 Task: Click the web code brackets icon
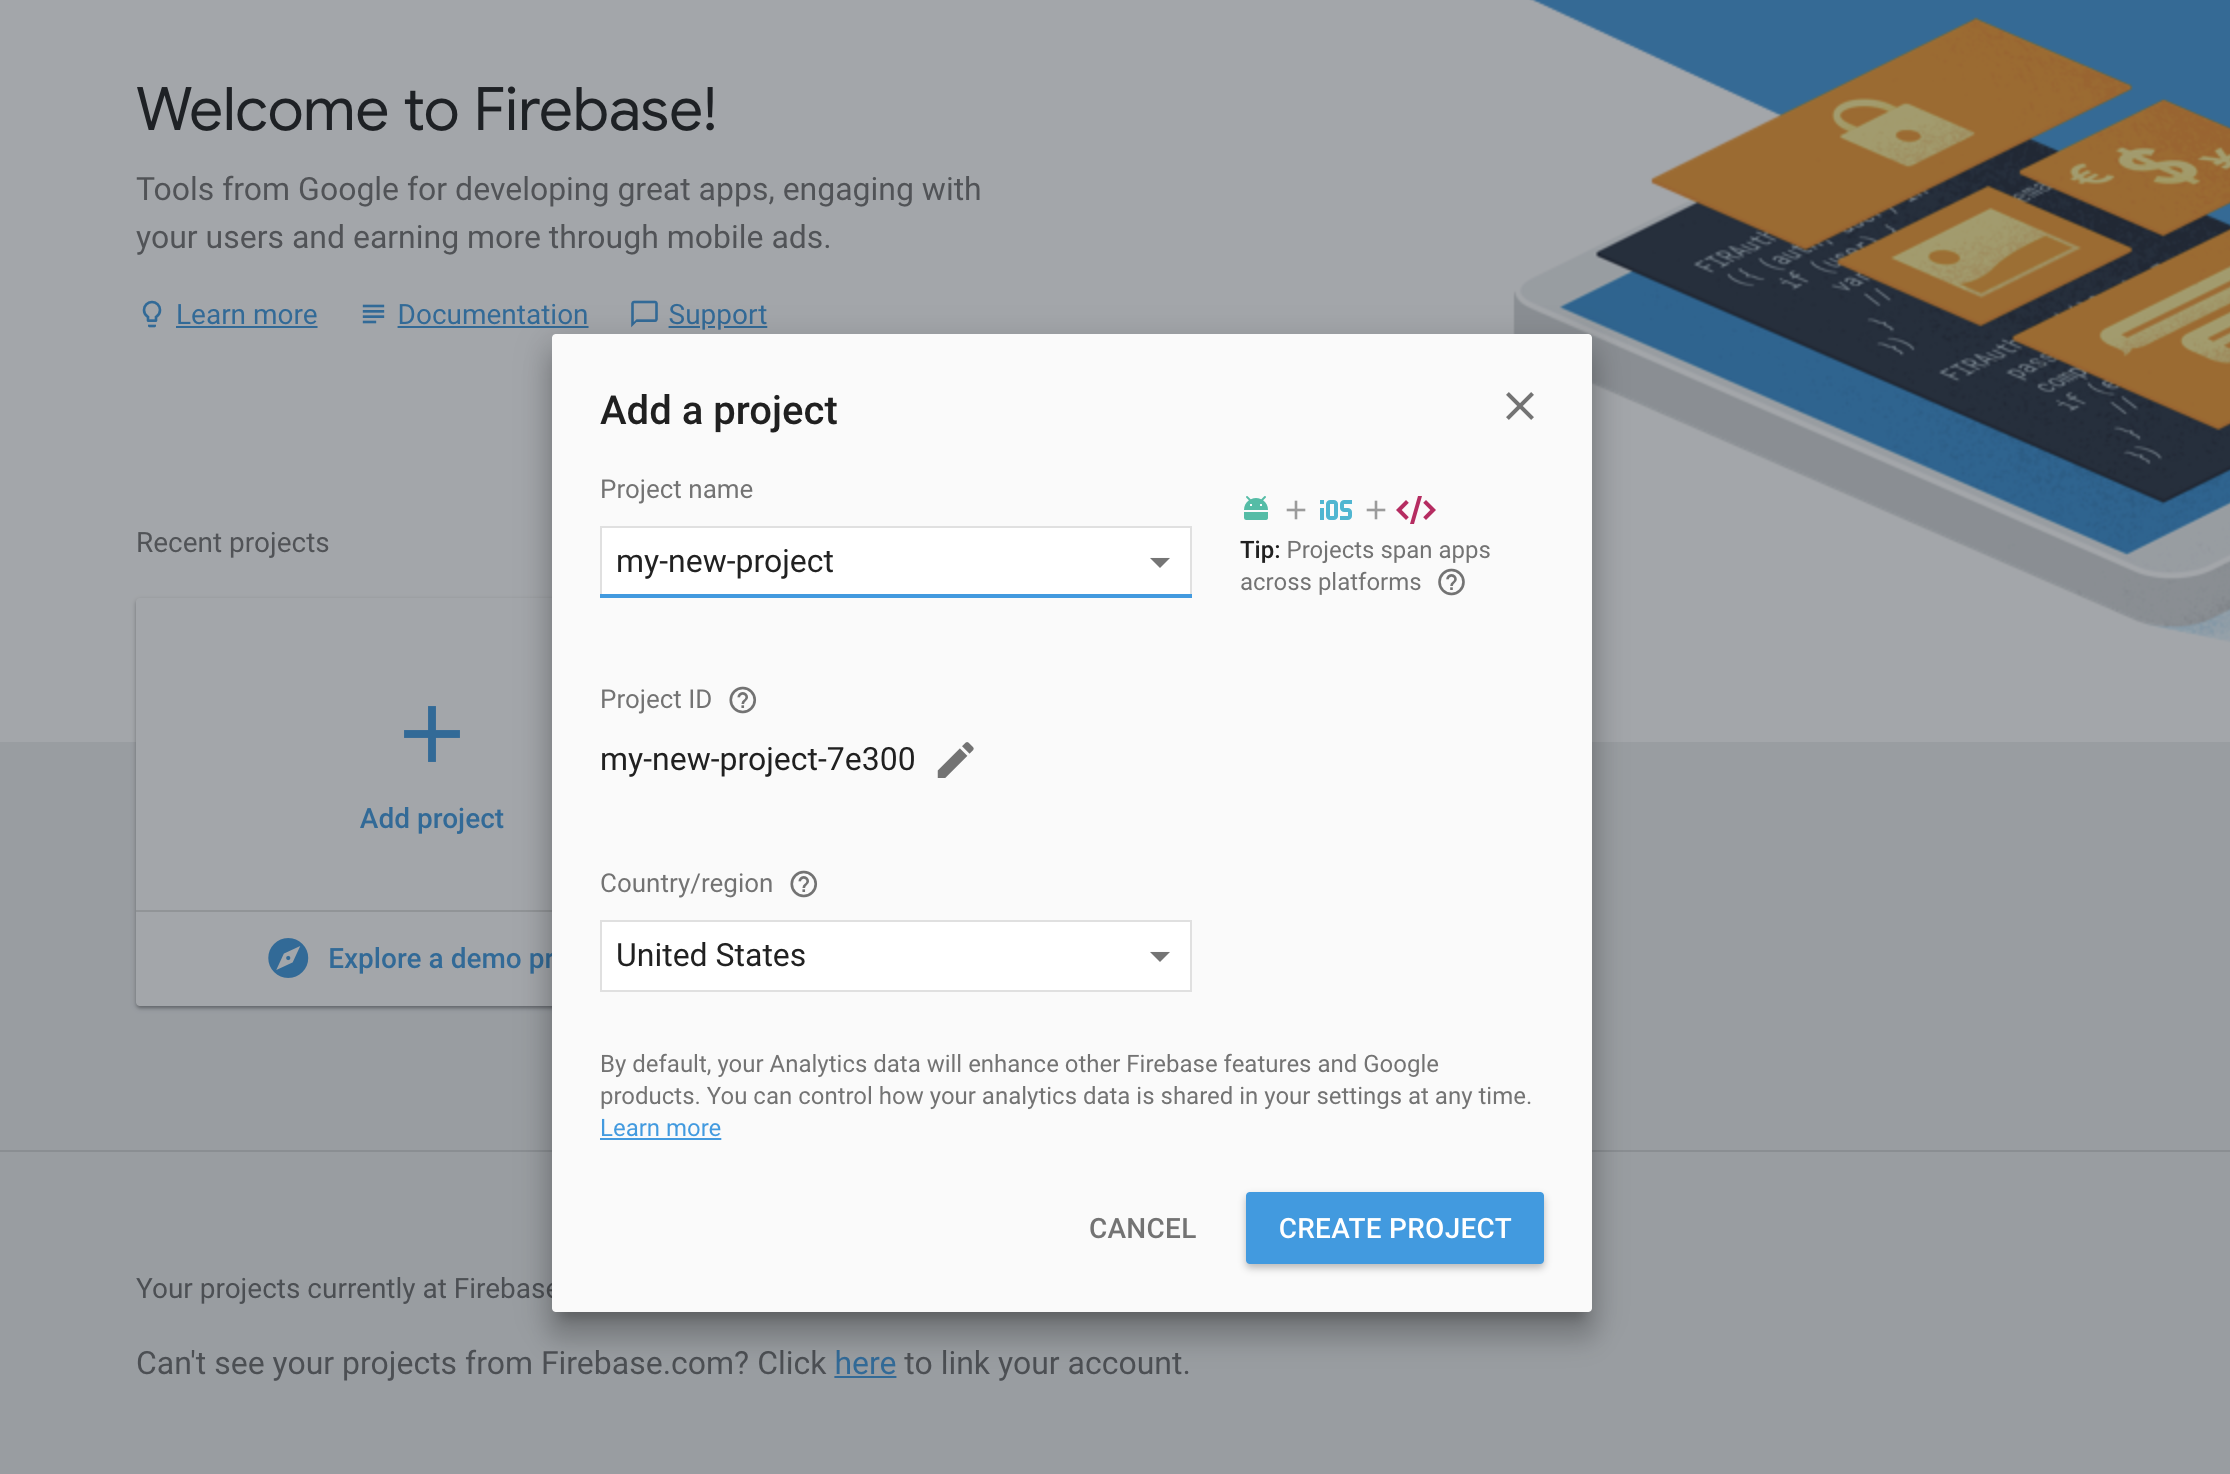(x=1416, y=510)
